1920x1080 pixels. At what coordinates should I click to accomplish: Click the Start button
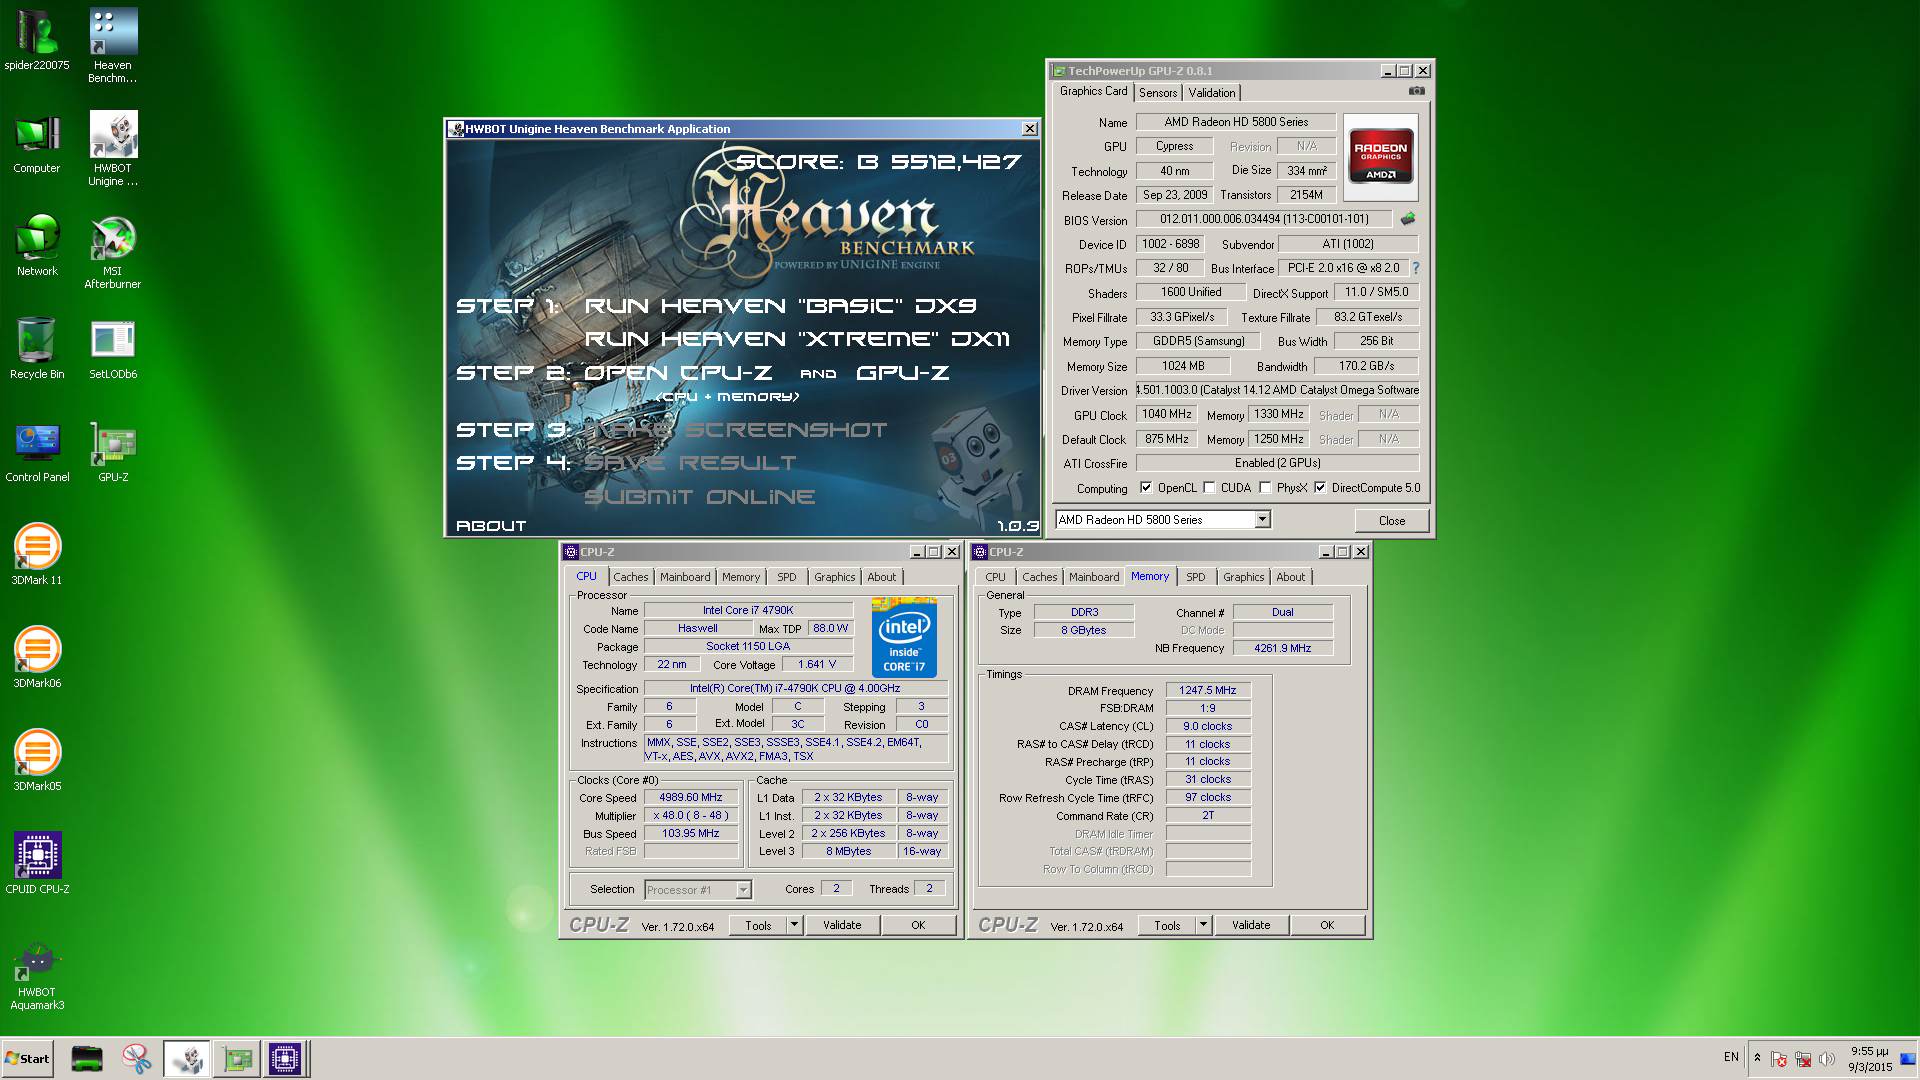(x=27, y=1059)
